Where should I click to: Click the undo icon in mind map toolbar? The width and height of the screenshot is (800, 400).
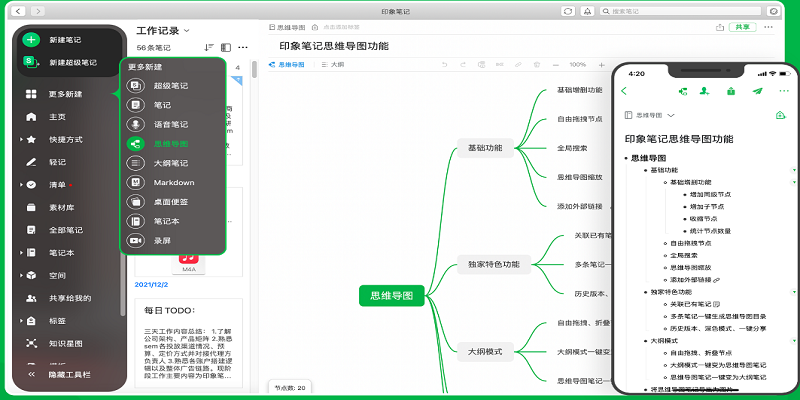tap(444, 65)
